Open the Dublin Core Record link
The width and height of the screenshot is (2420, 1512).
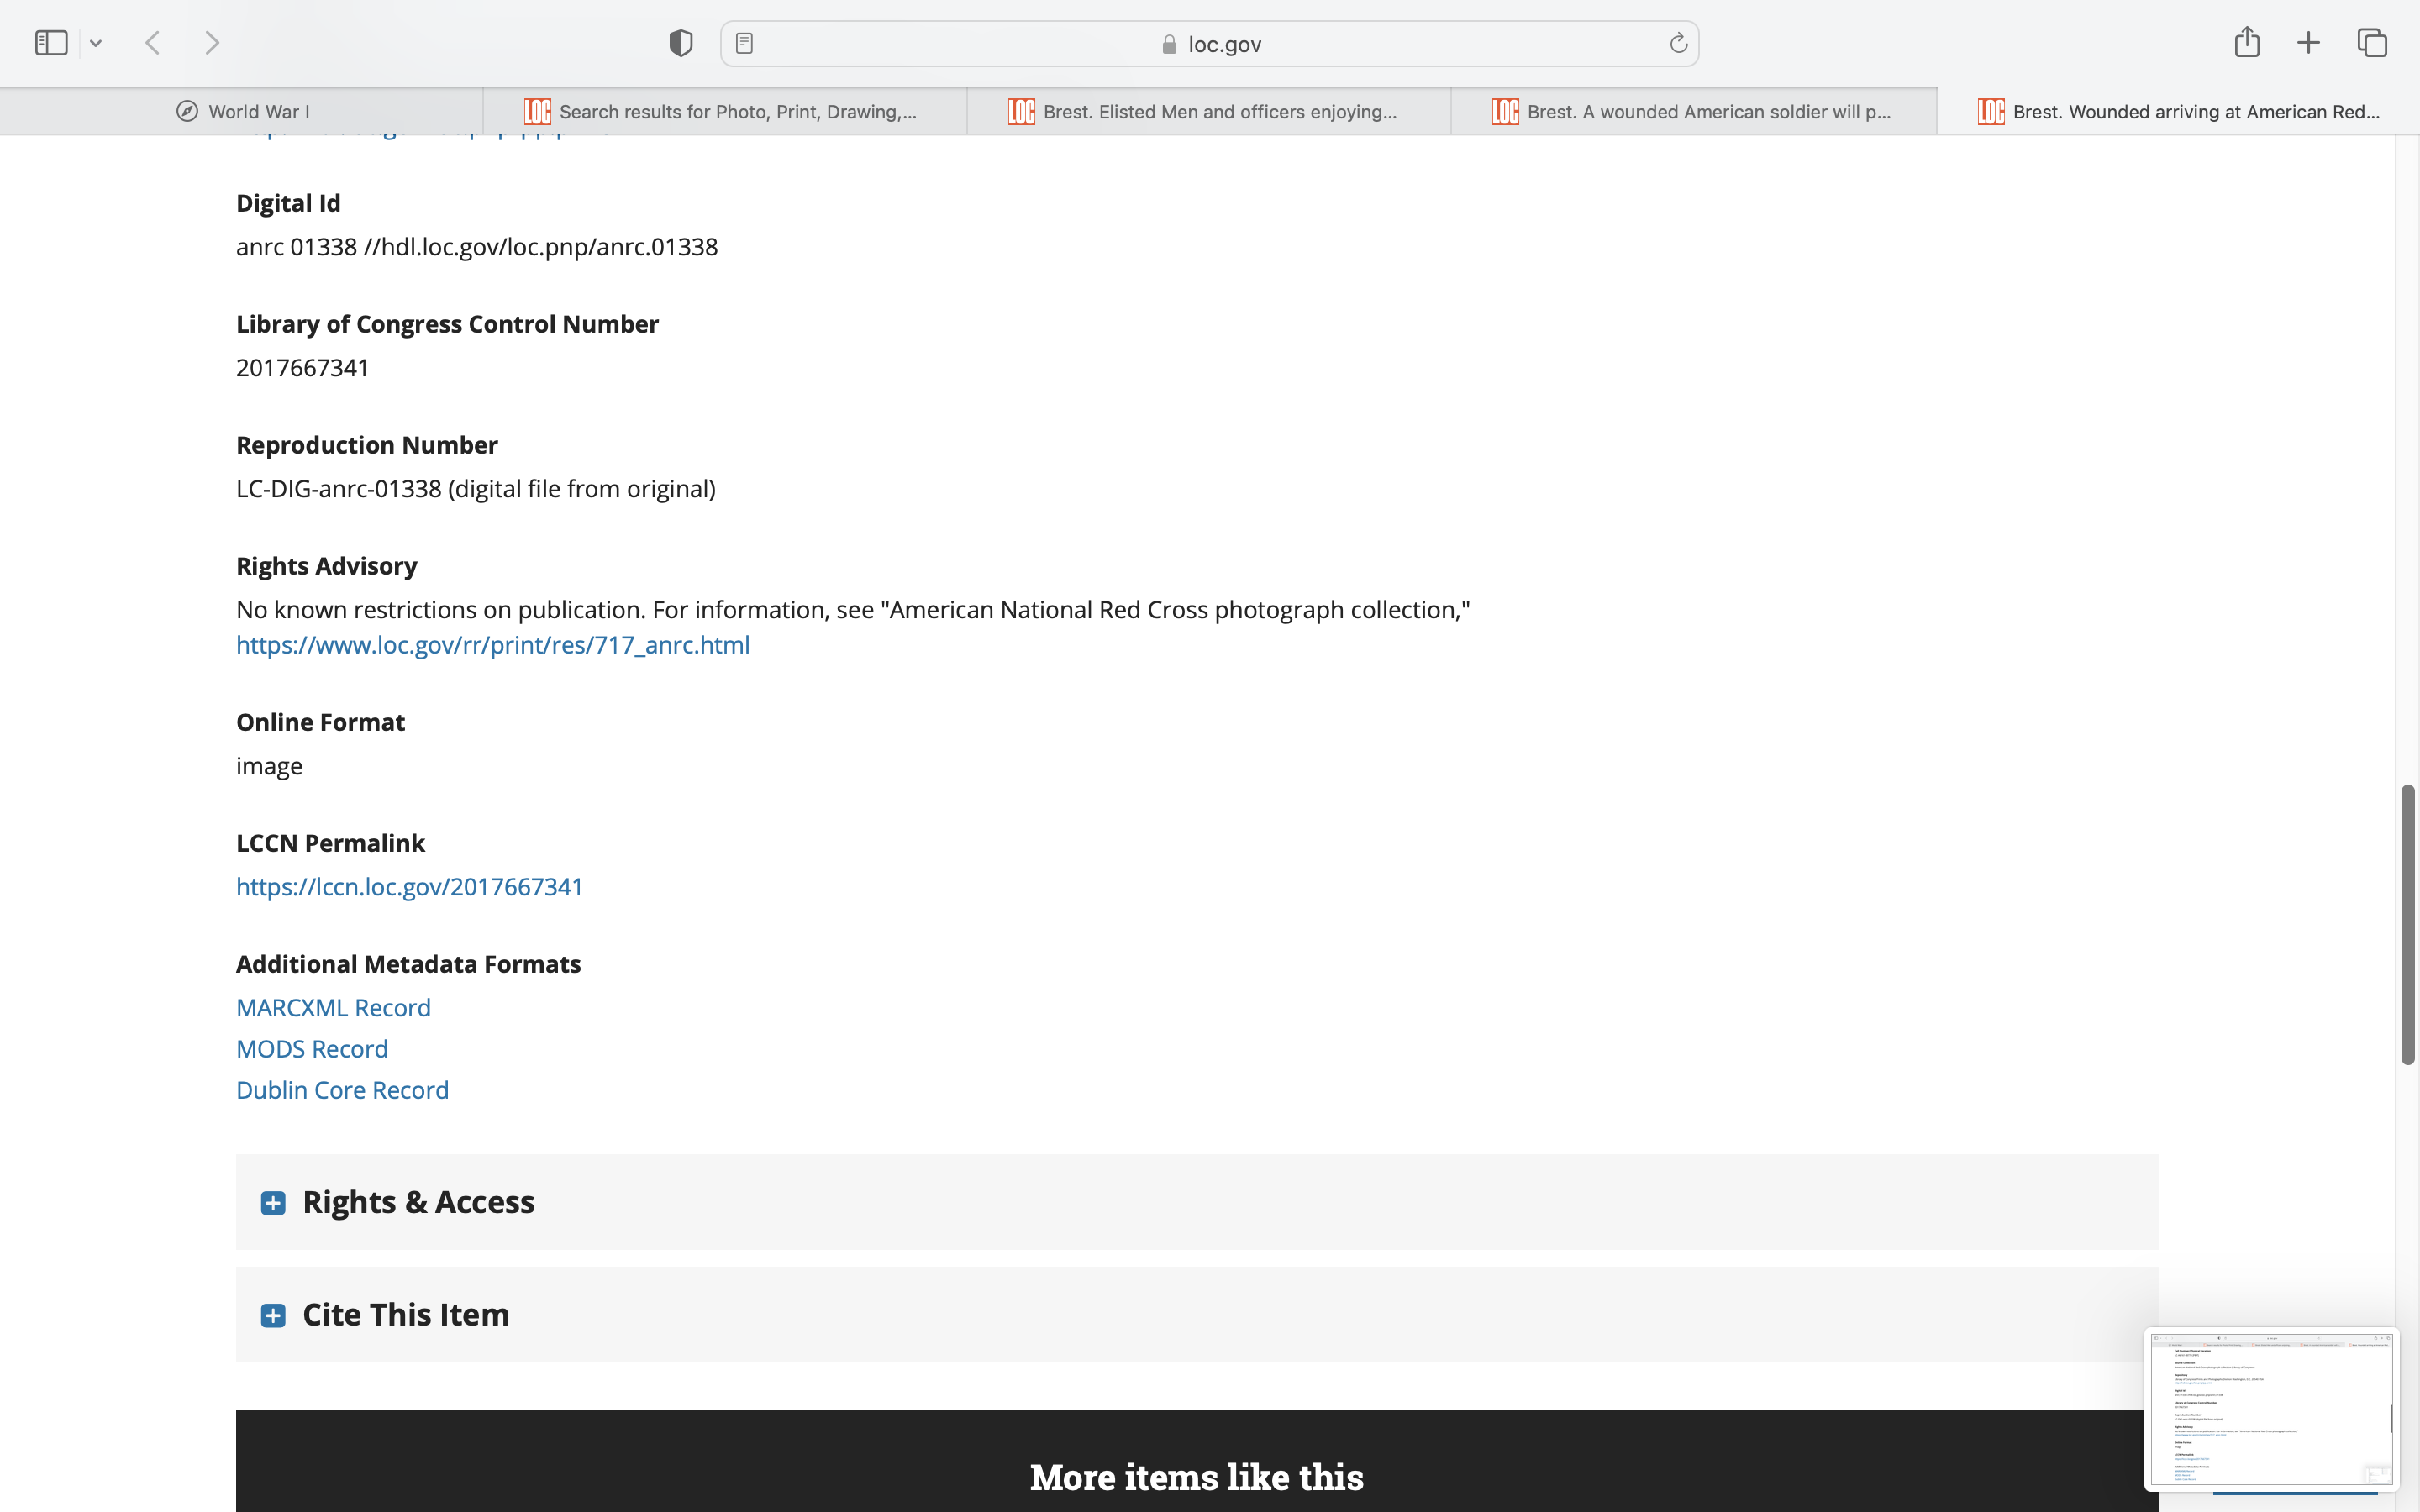(342, 1090)
